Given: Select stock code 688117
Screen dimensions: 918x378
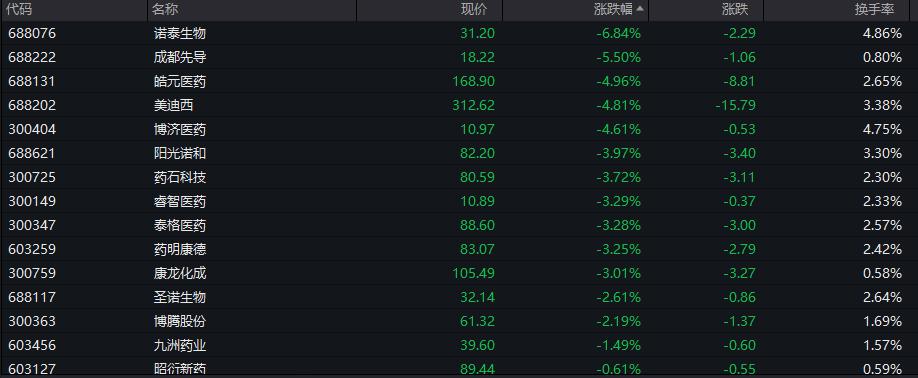Looking at the screenshot, I should coord(32,297).
